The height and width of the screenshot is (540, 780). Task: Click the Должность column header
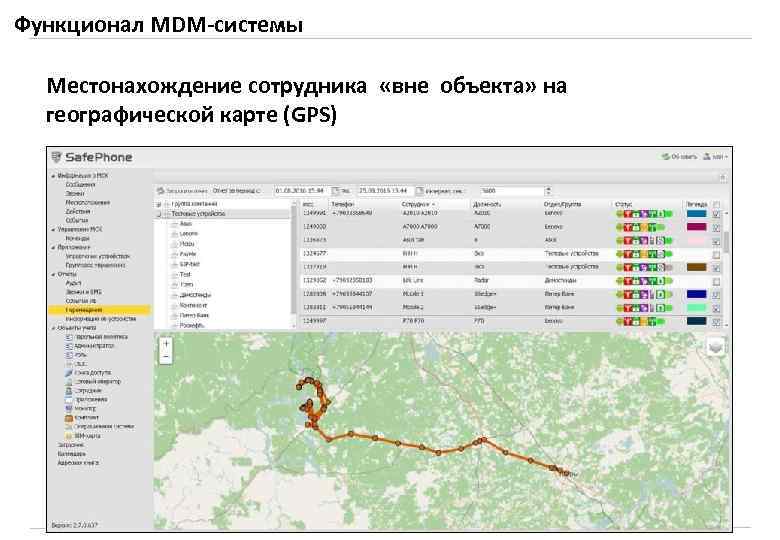[x=487, y=204]
